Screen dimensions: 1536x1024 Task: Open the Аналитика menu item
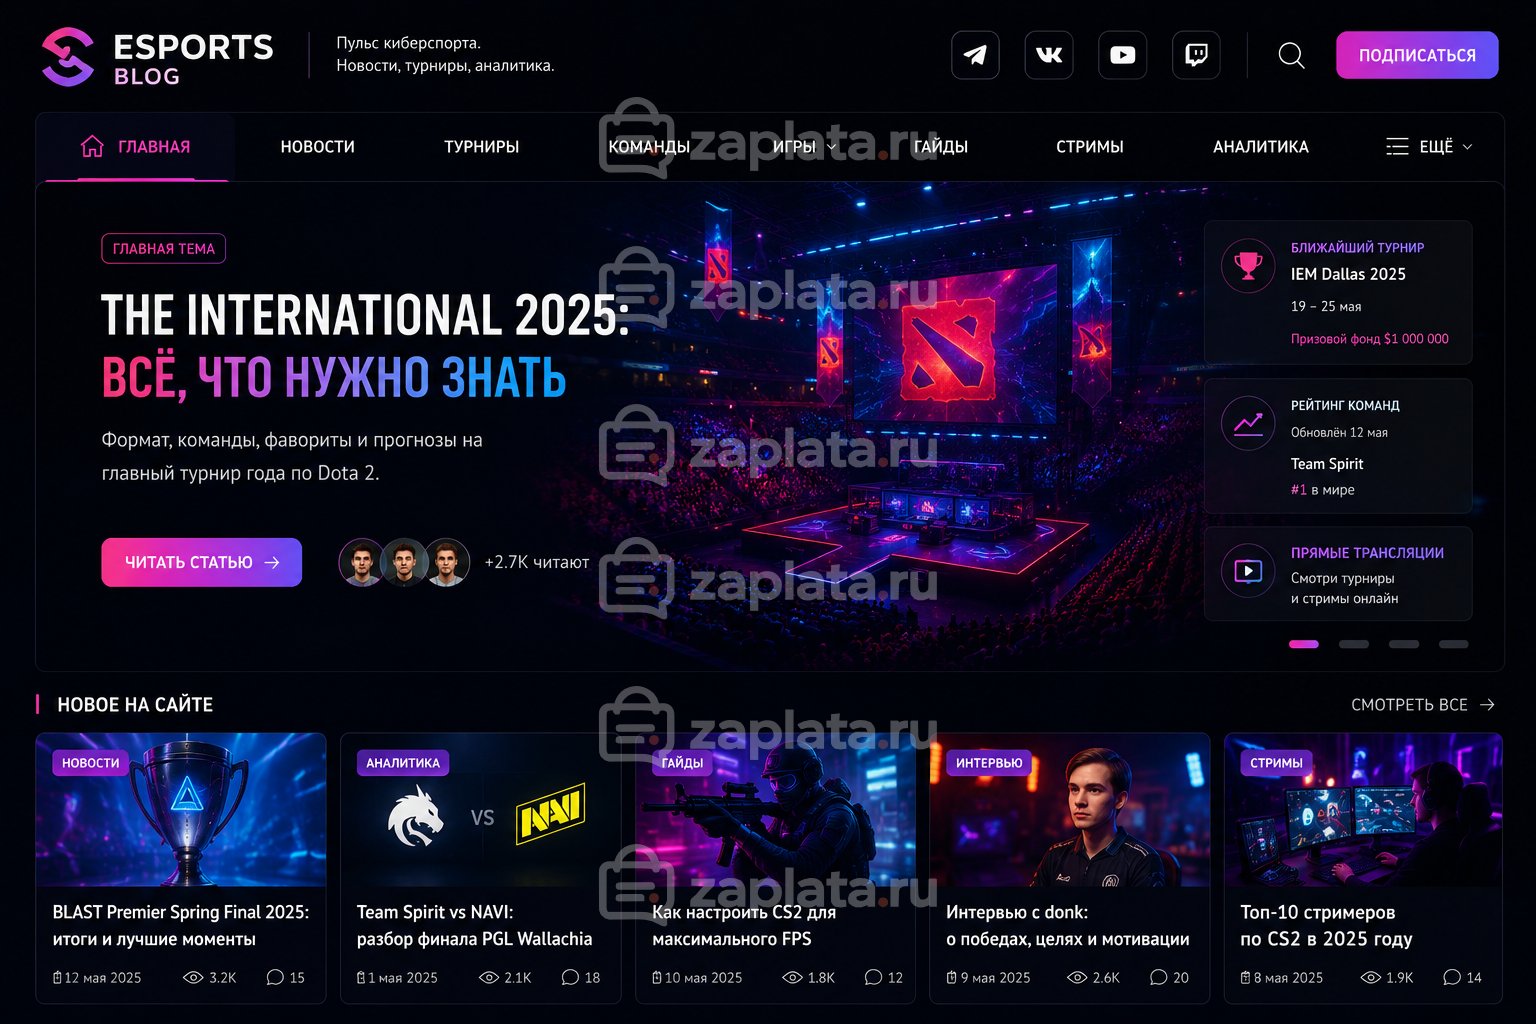pos(1261,147)
